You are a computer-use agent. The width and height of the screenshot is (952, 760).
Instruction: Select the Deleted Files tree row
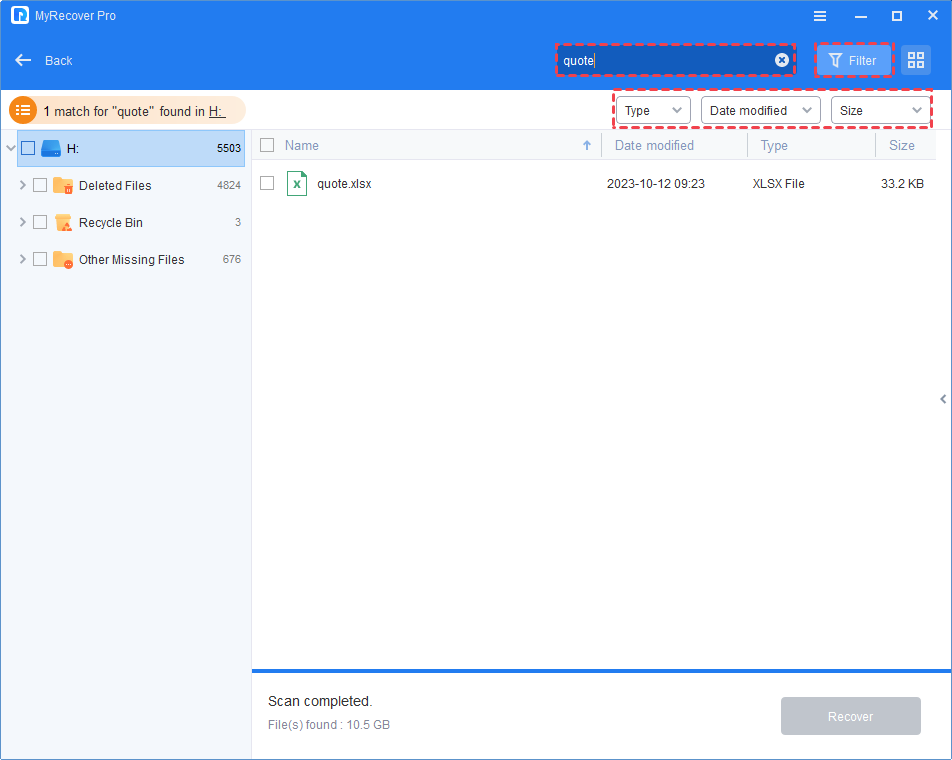pos(131,185)
